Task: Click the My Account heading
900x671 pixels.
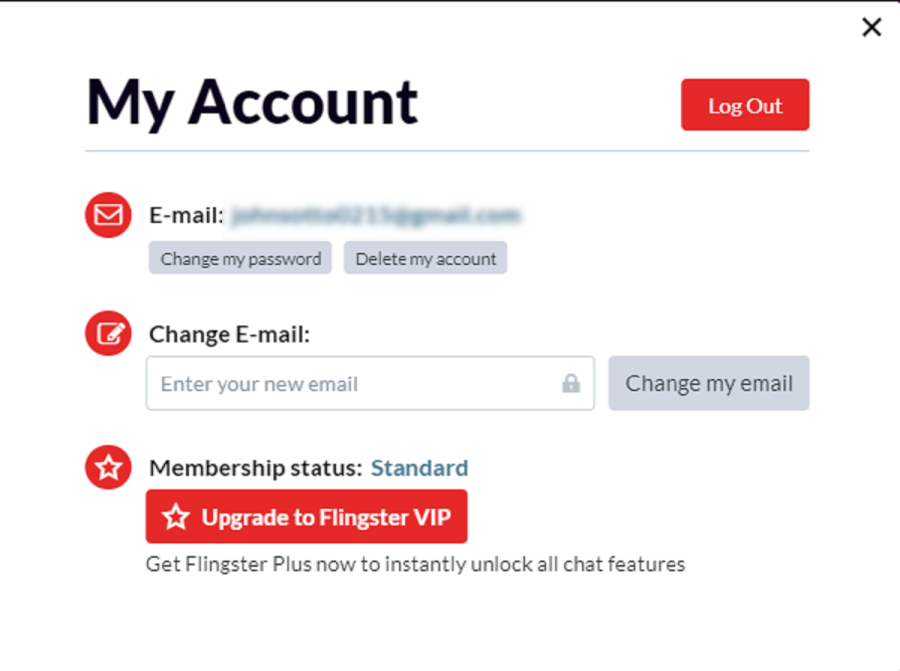Action: coord(252,102)
